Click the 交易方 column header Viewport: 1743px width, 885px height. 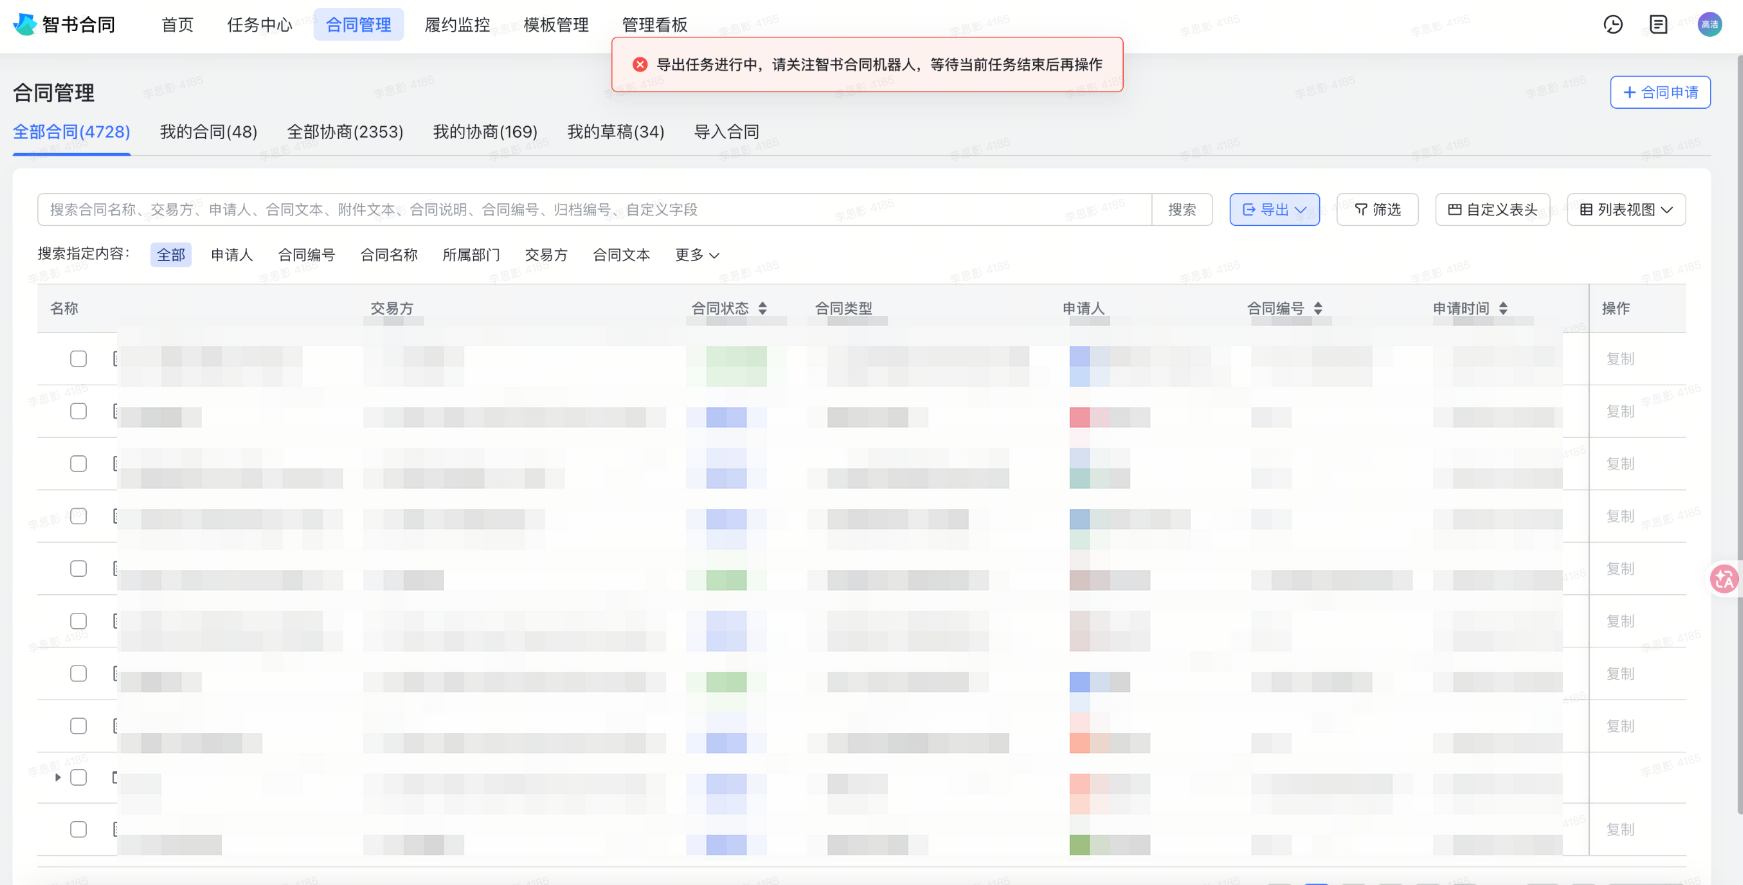tap(392, 308)
